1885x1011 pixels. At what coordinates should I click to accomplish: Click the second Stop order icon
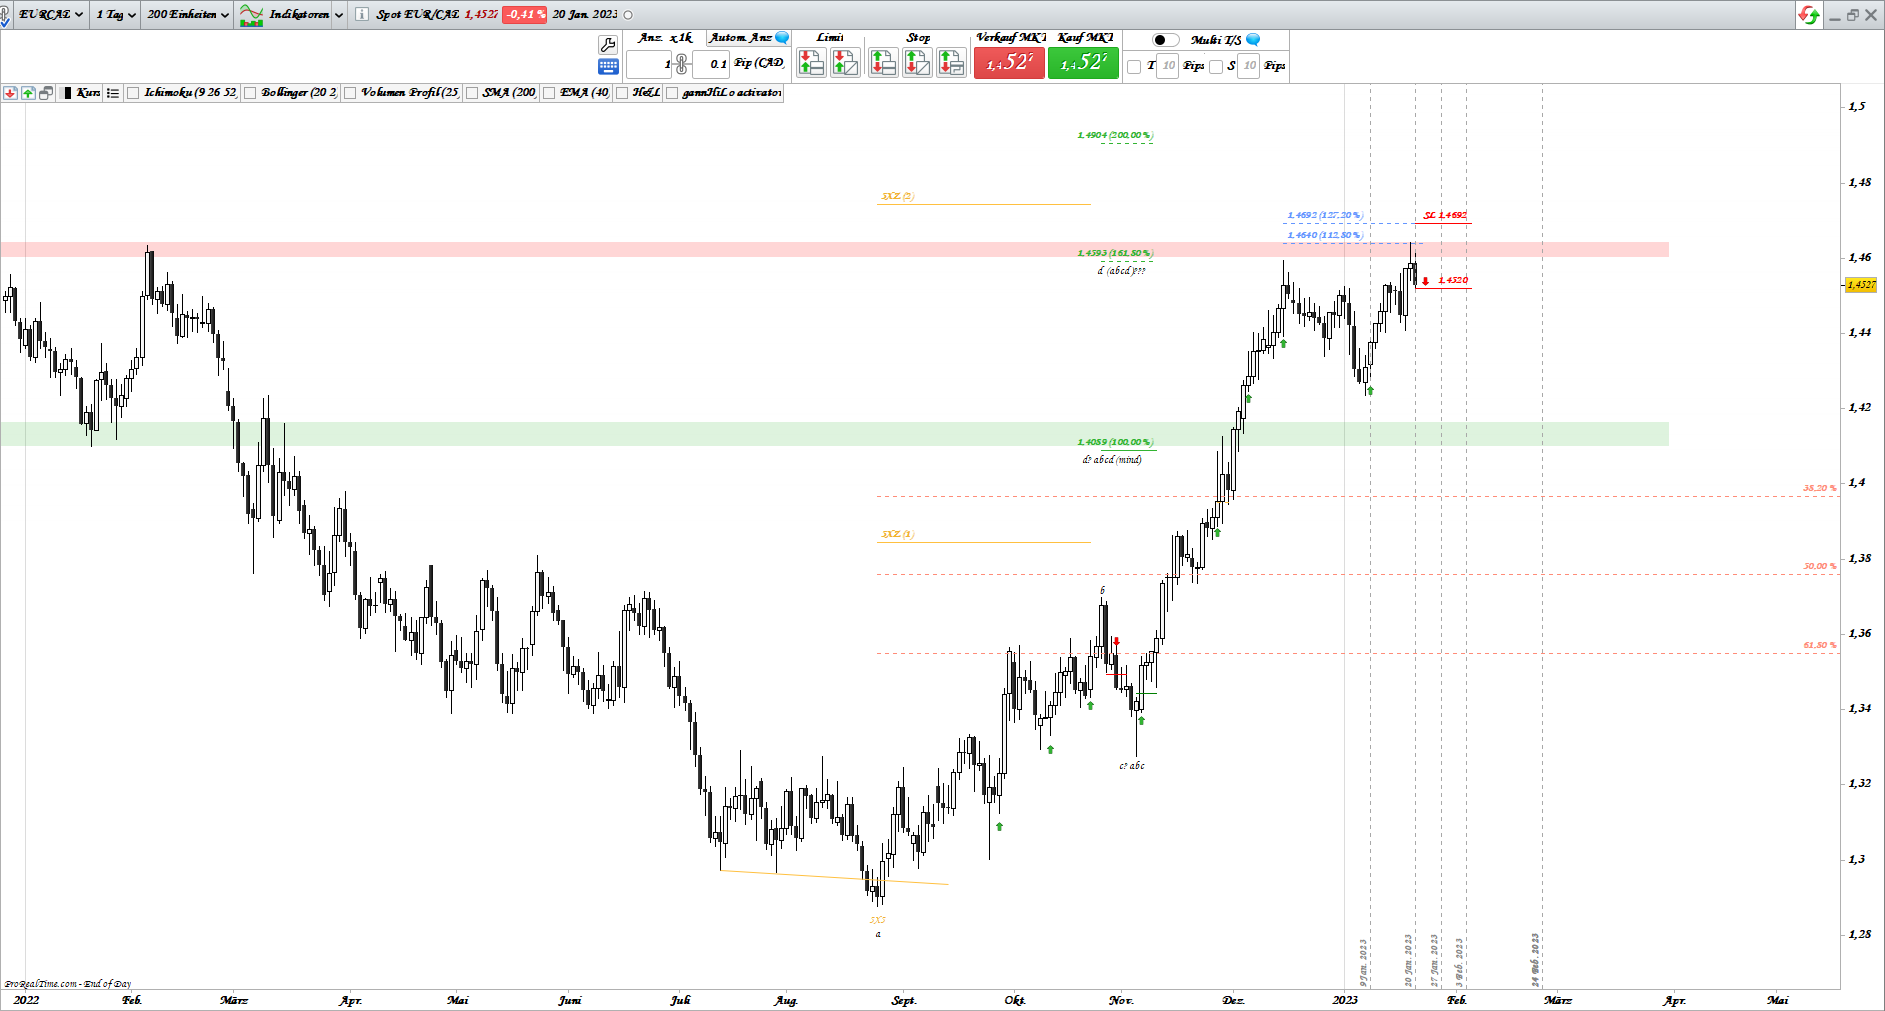[x=917, y=63]
